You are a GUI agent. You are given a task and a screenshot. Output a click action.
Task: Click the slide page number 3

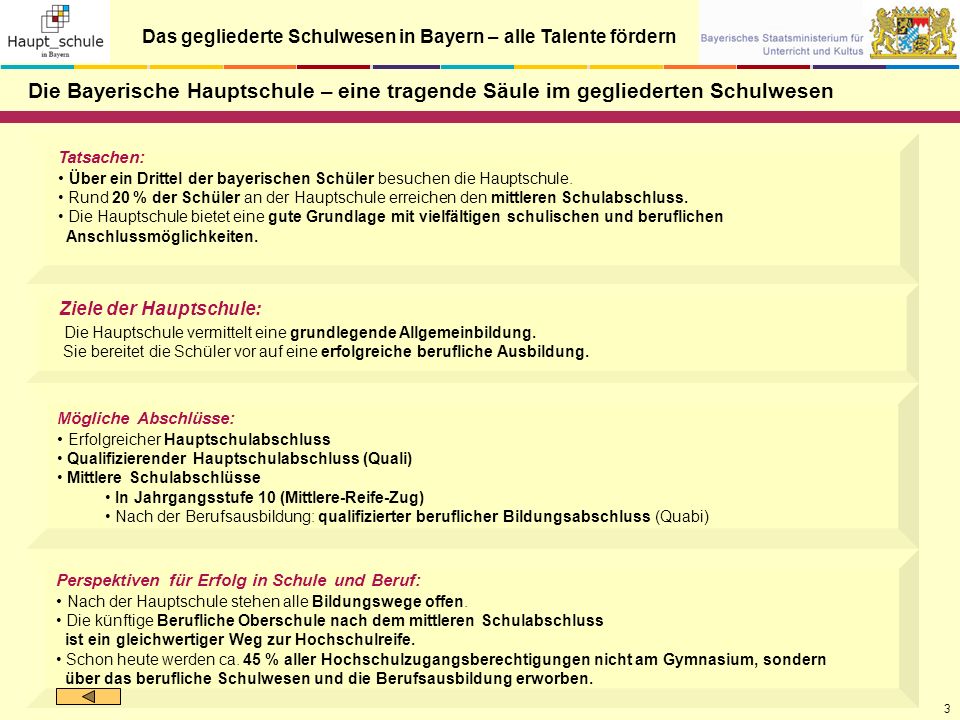[x=947, y=708]
